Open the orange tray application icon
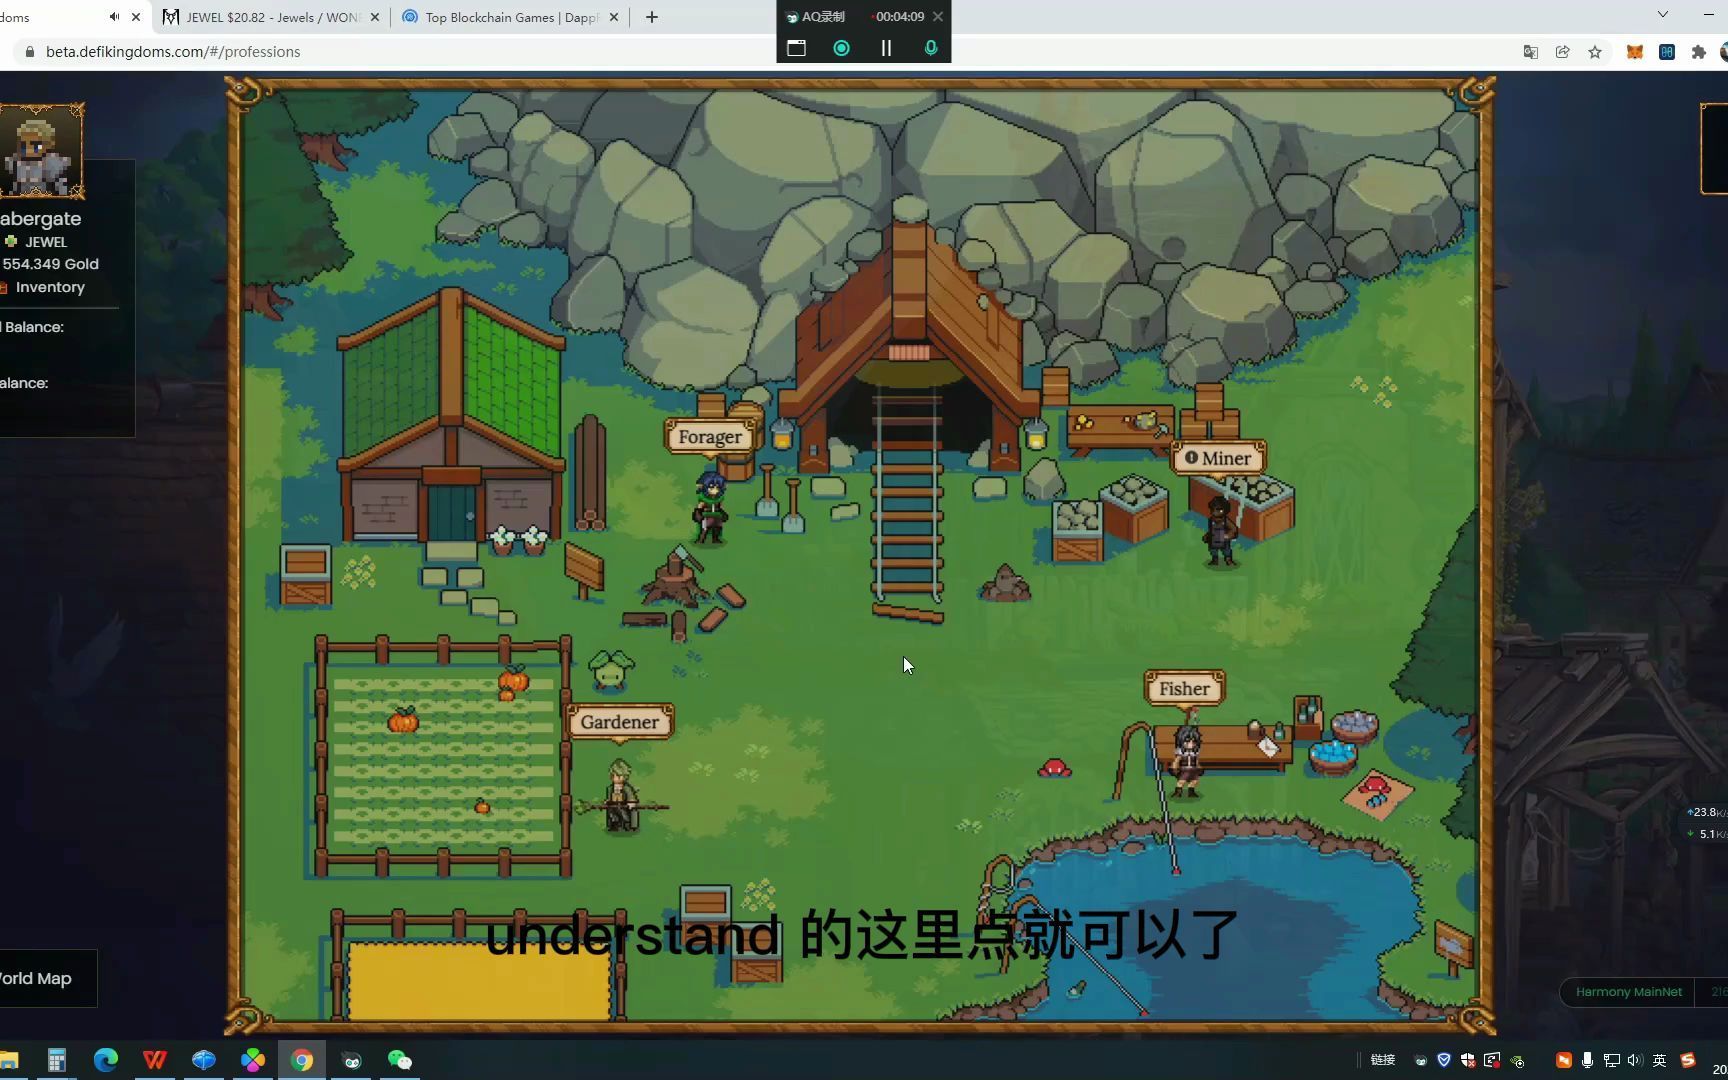This screenshot has width=1728, height=1080. [x=1563, y=1060]
